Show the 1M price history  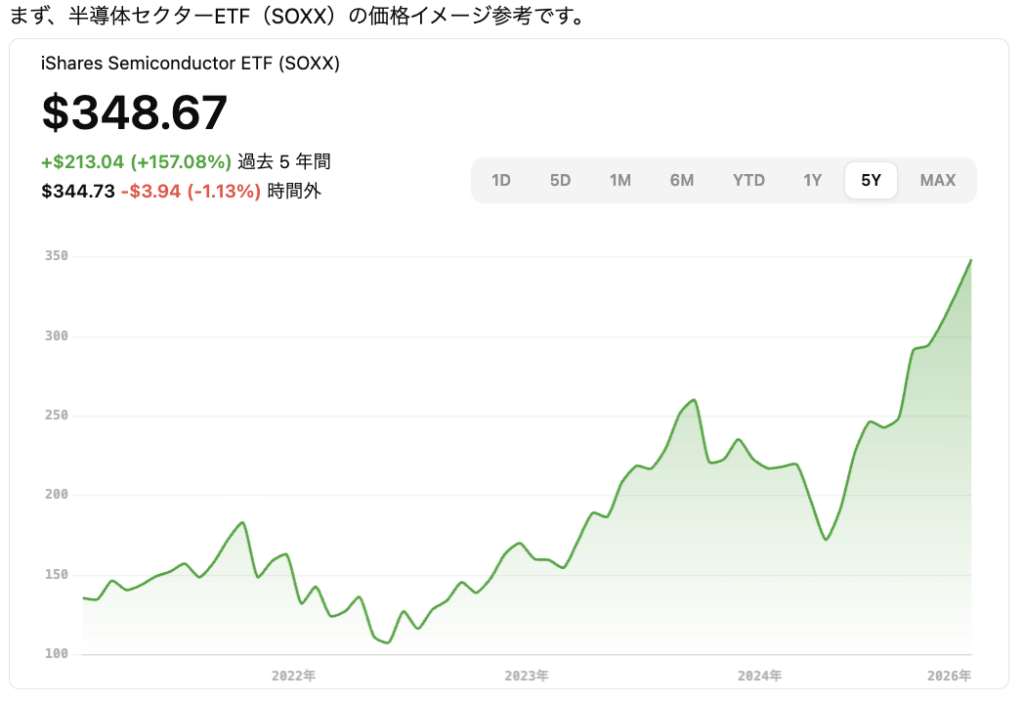coord(620,180)
